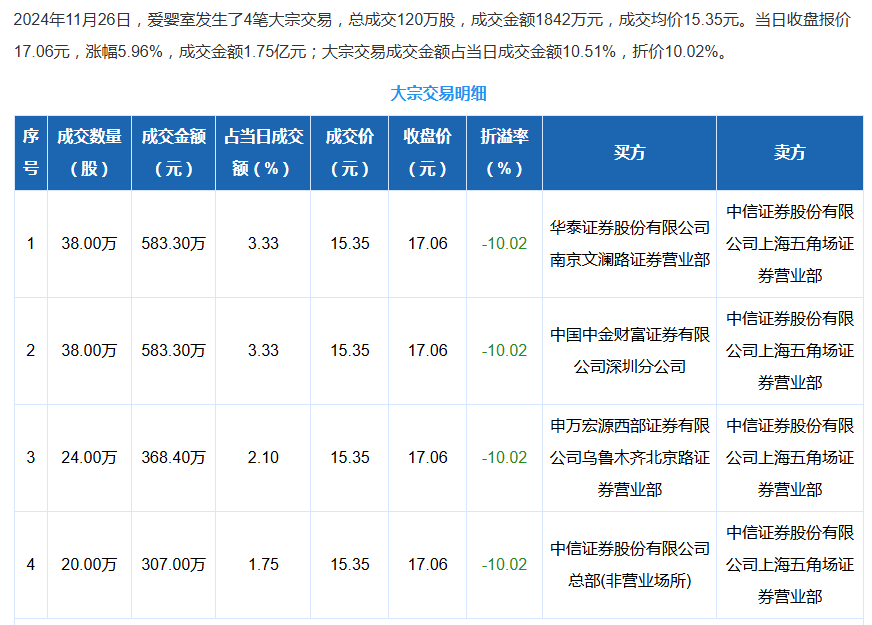Click buyer 申万宏源西部证券乌鲁木齐北京路

click(630, 458)
